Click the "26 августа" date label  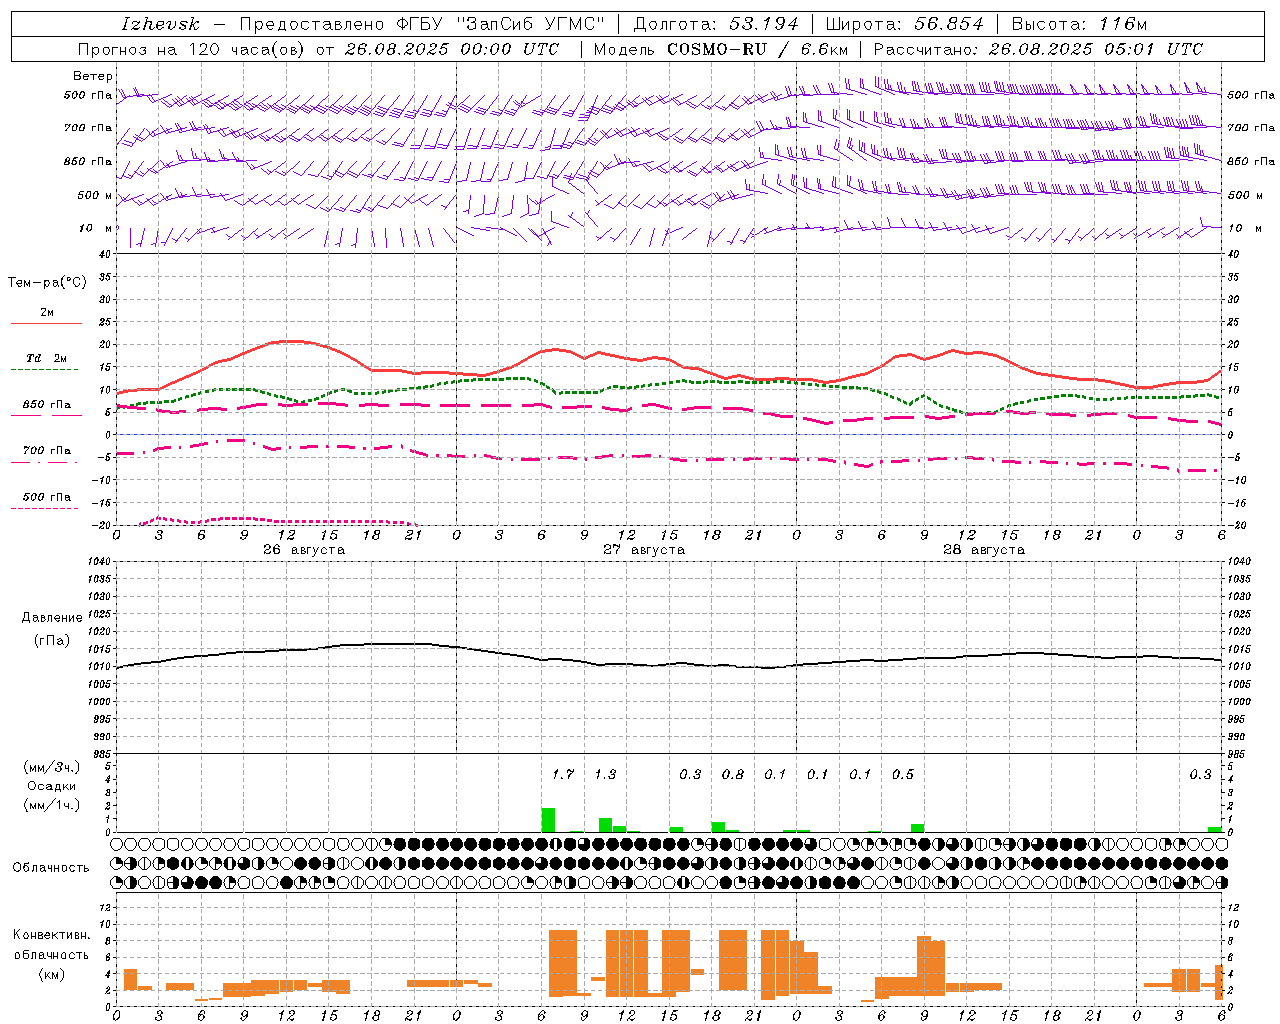304,550
